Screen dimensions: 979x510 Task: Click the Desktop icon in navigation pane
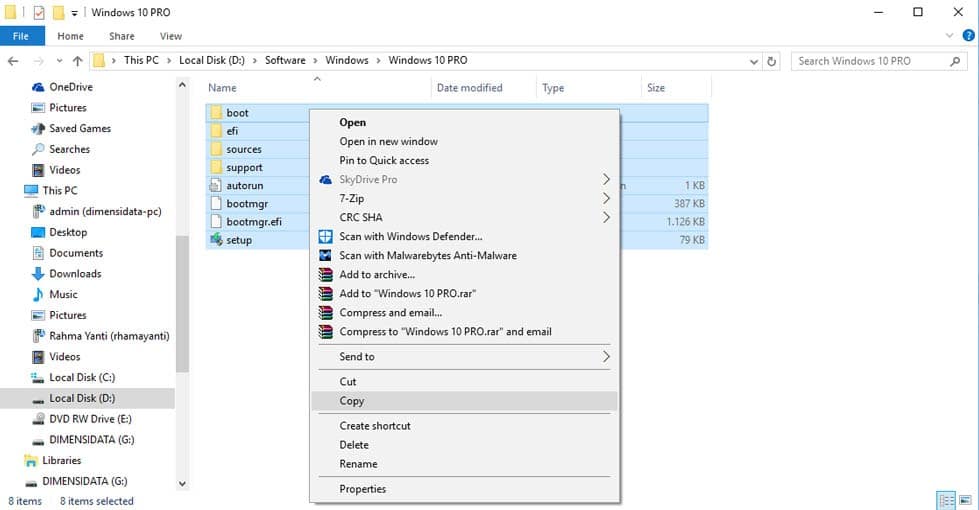(38, 232)
